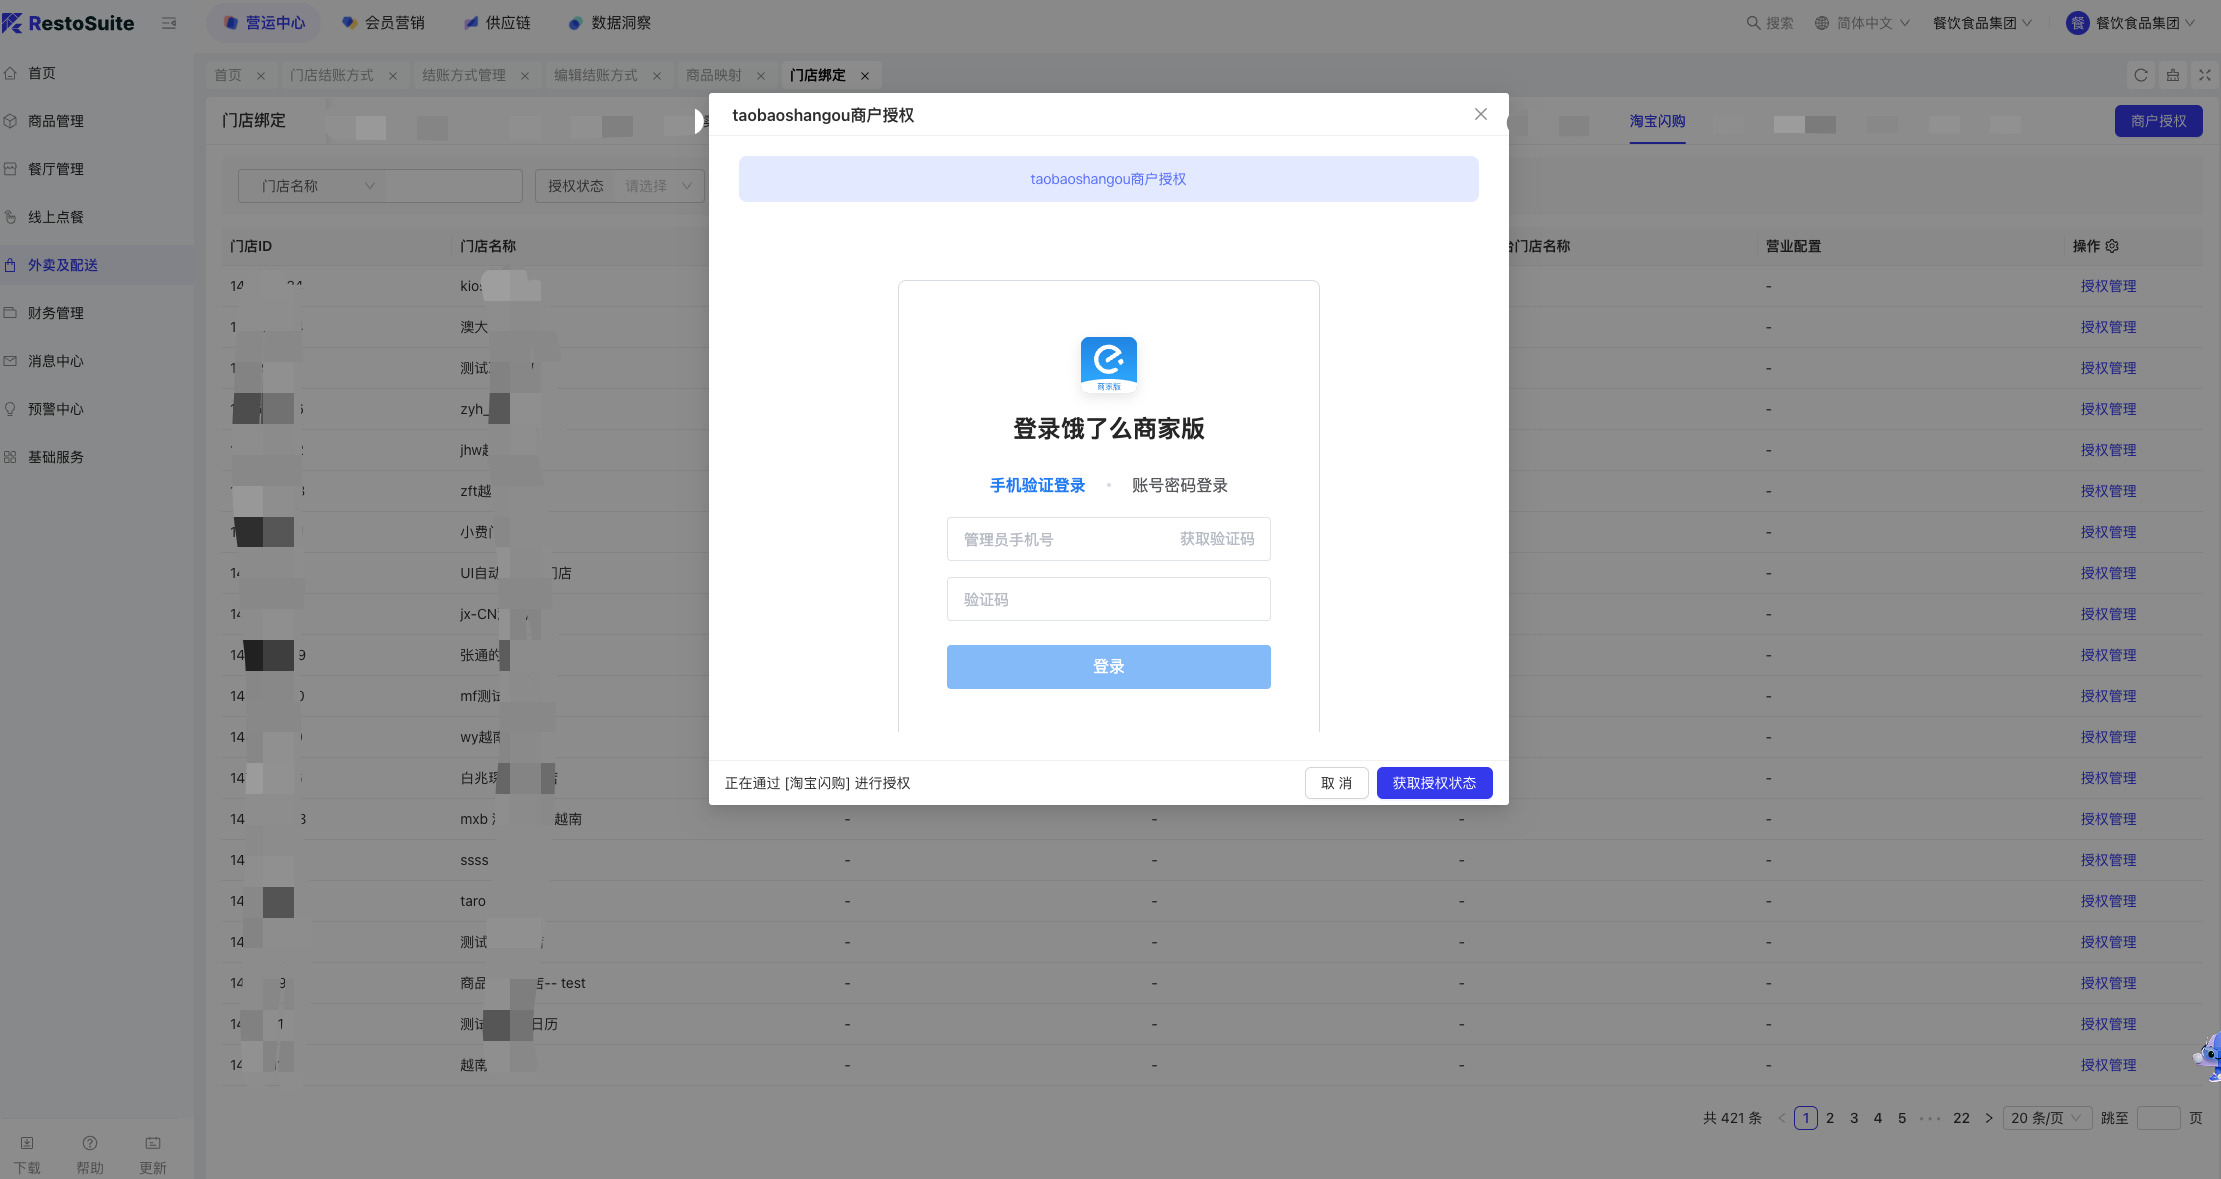Open the 20 条/页 page size dropdown
The height and width of the screenshot is (1179, 2221).
coord(2046,1118)
